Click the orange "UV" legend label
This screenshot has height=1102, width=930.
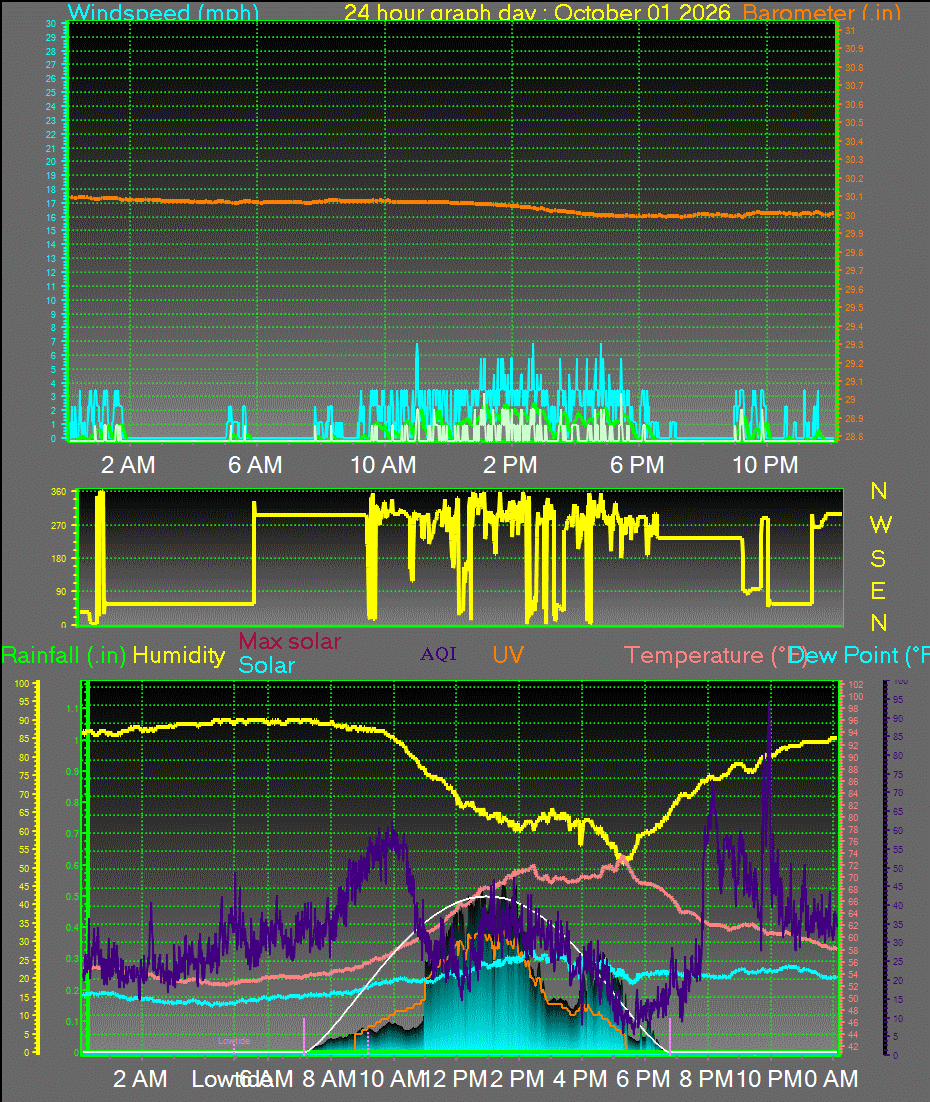tap(508, 655)
